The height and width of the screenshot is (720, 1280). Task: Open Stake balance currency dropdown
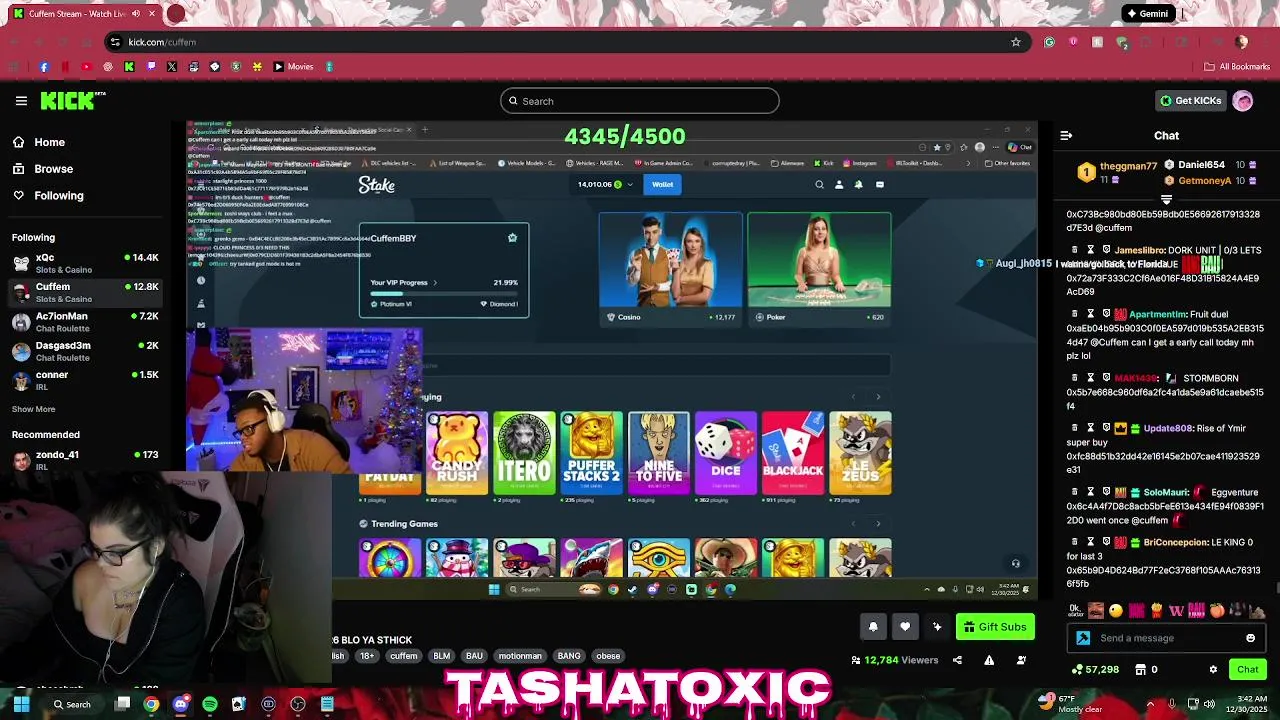point(630,185)
